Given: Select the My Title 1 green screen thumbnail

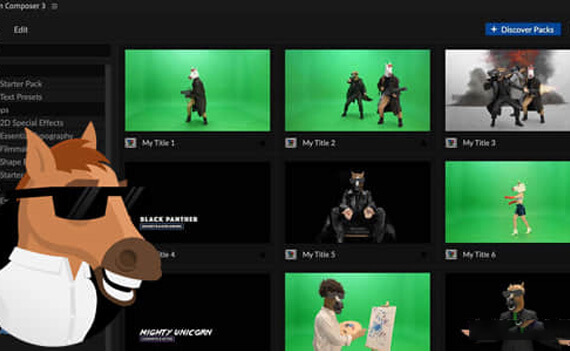Looking at the screenshot, I should point(197,90).
